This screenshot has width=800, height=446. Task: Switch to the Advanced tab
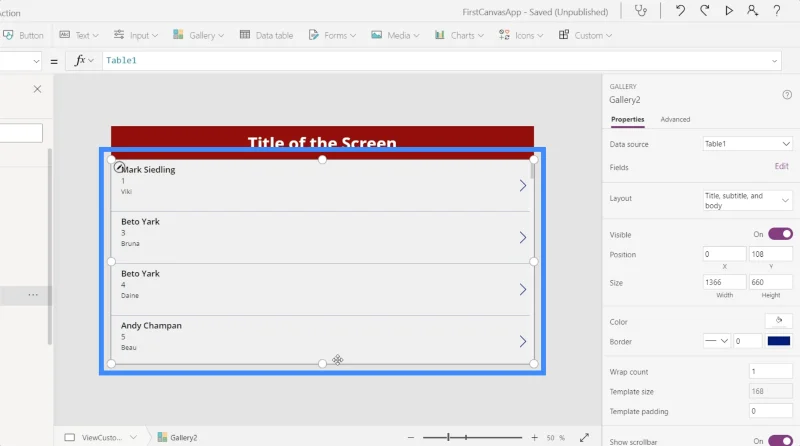pos(675,119)
